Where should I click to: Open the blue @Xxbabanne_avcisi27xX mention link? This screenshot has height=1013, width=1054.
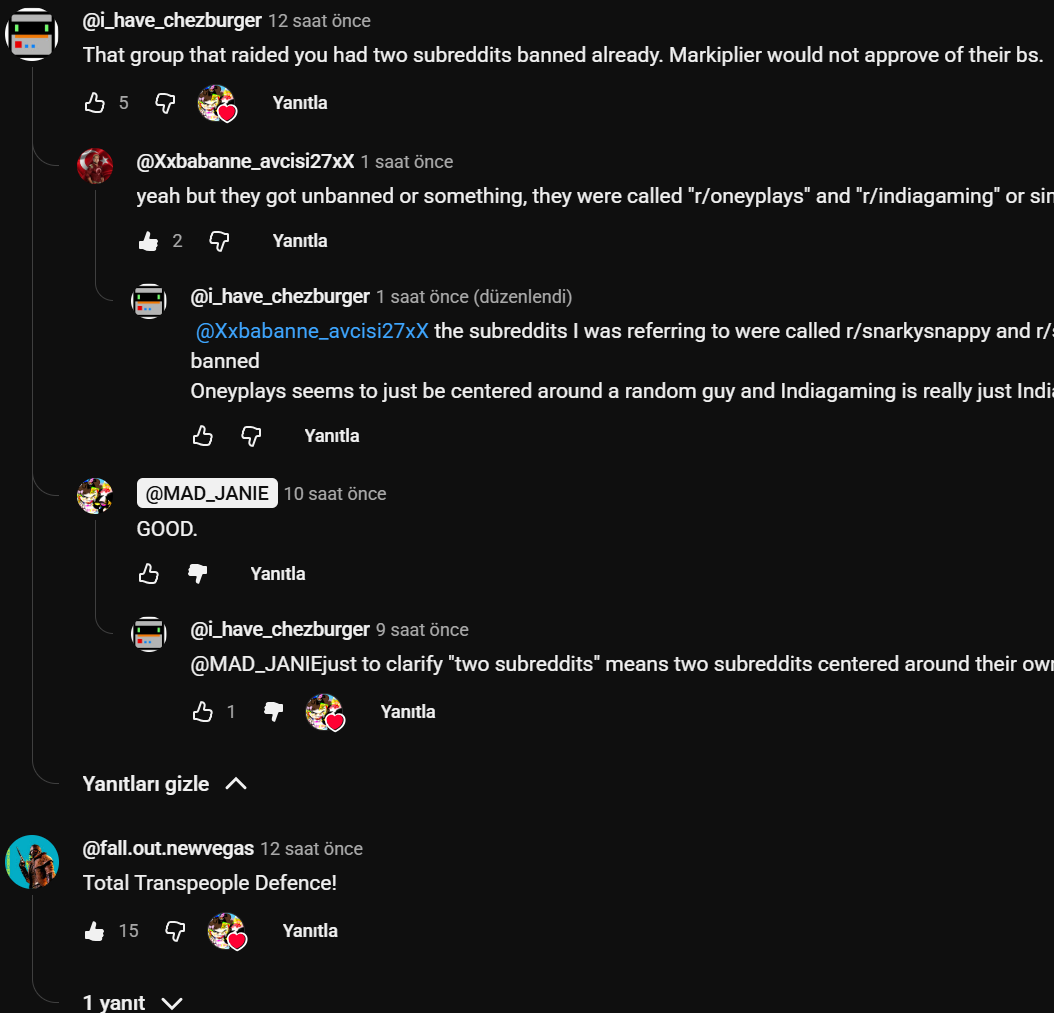[312, 331]
